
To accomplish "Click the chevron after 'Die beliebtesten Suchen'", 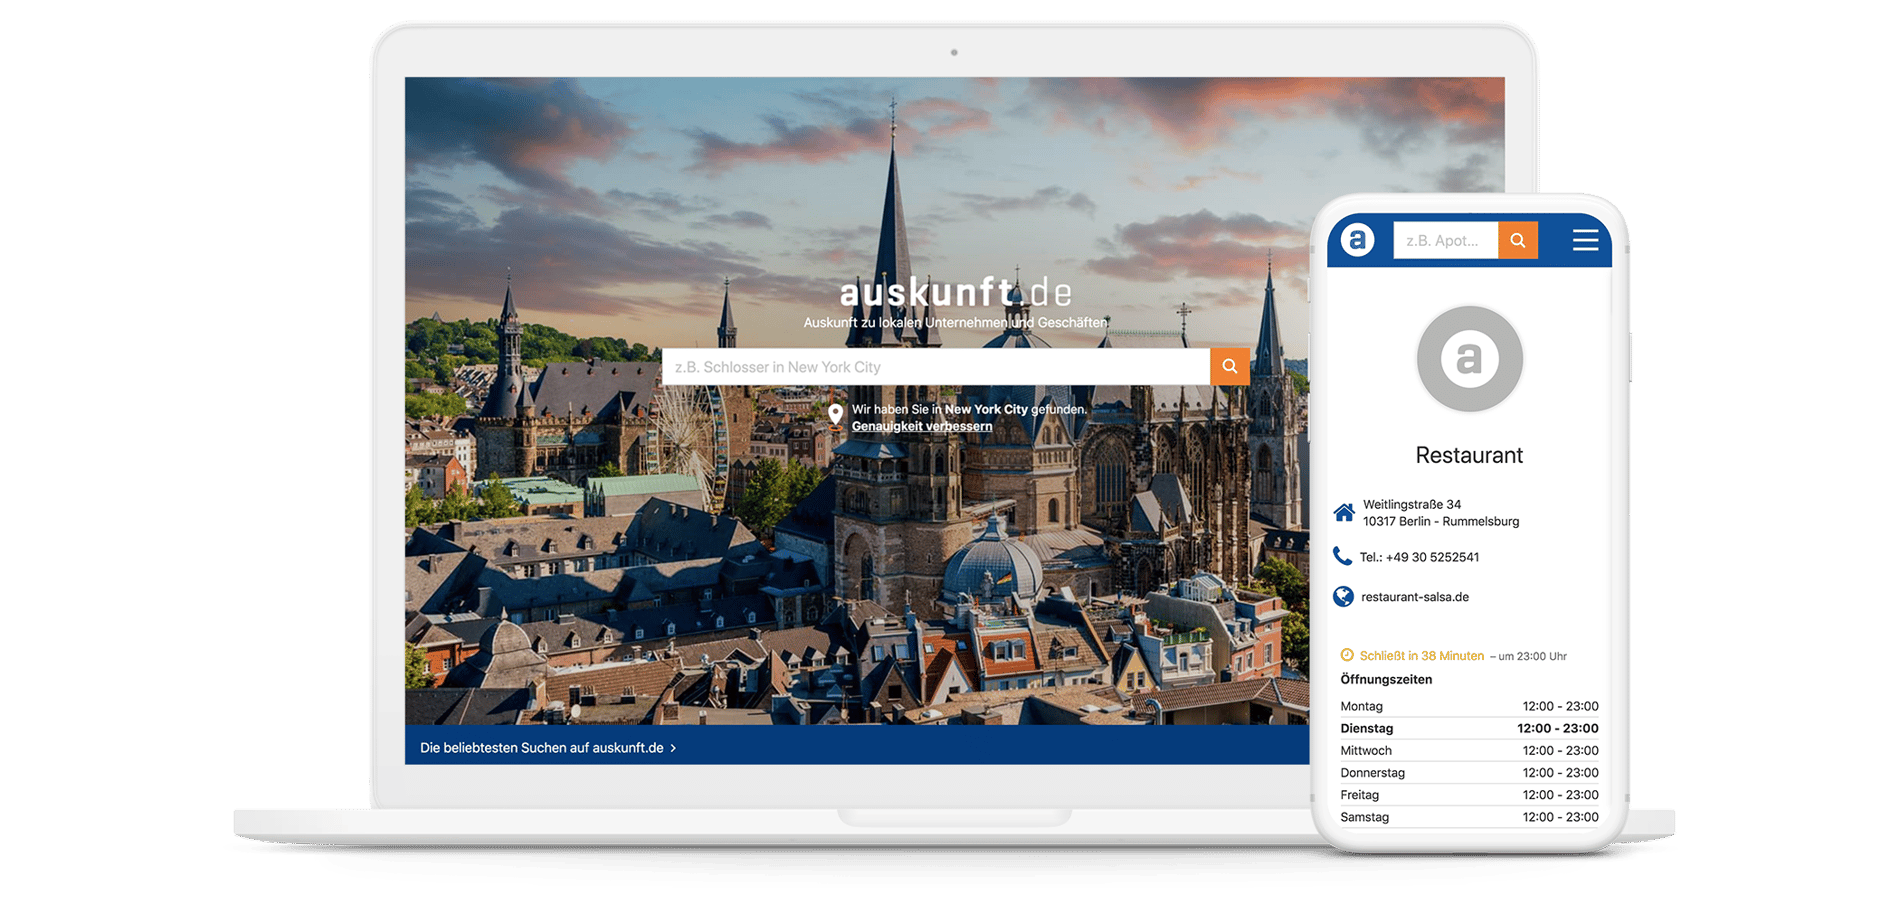I will click(673, 748).
